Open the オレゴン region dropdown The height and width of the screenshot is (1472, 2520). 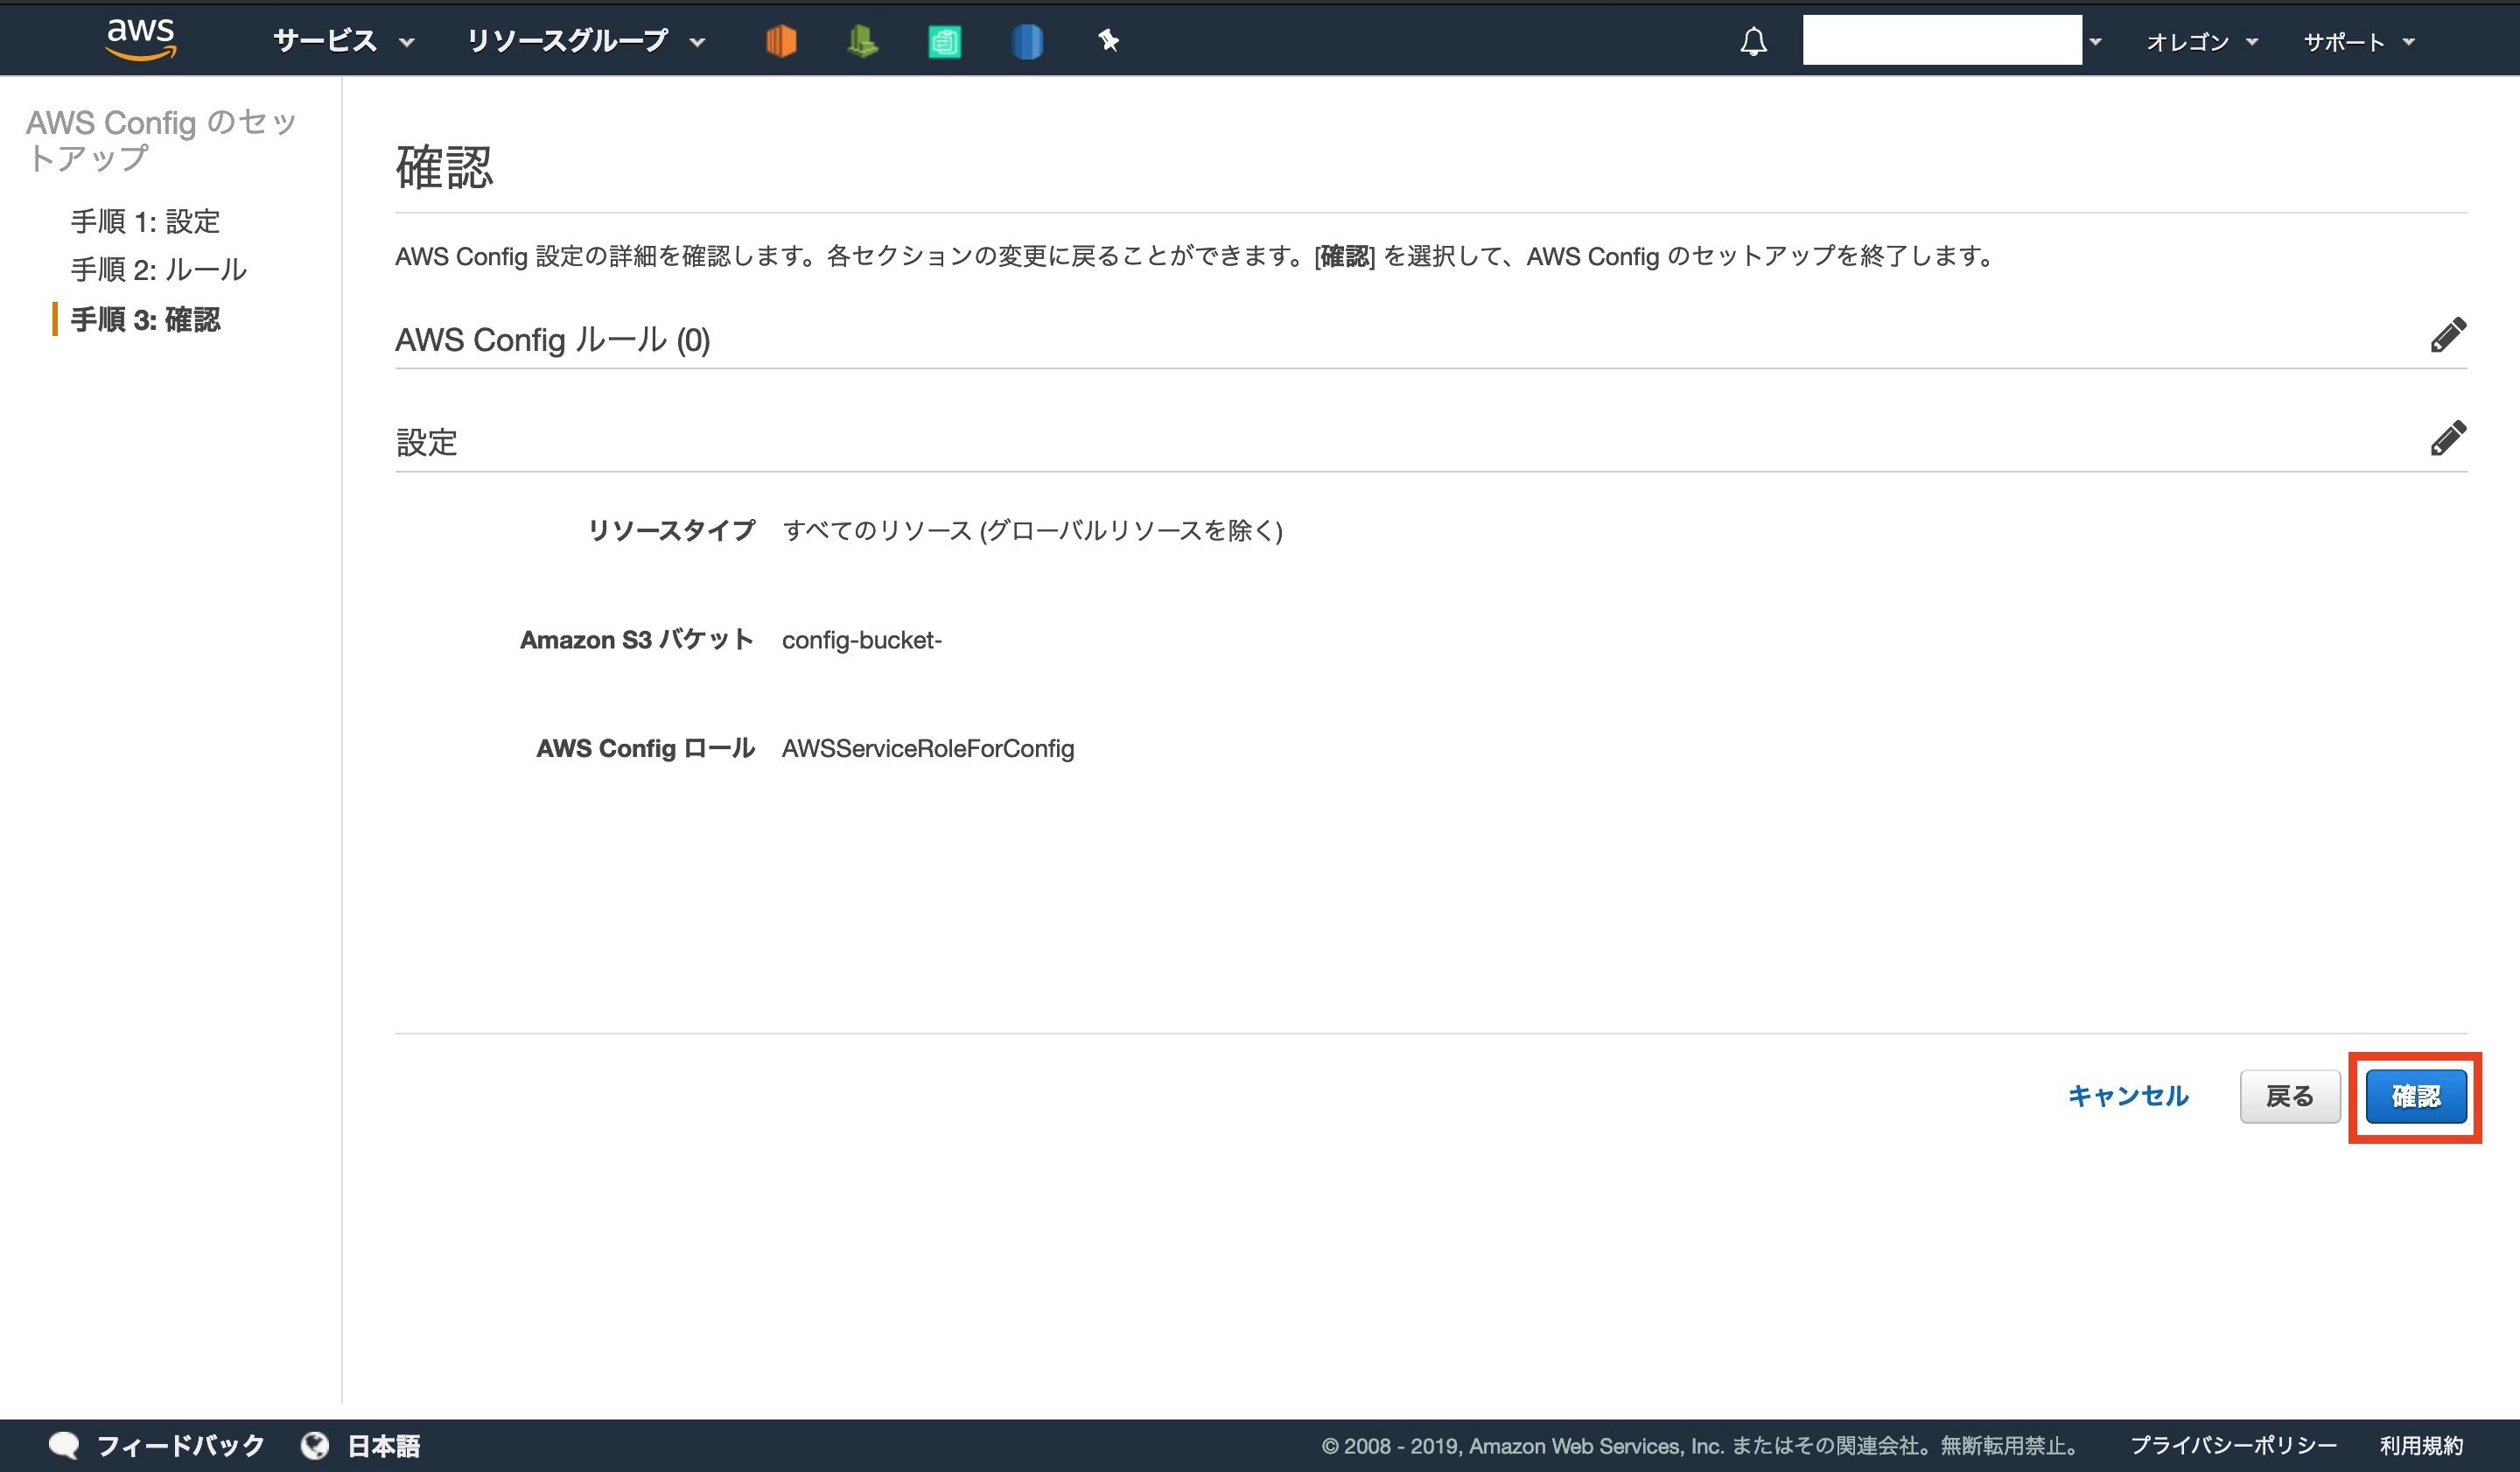2202,42
